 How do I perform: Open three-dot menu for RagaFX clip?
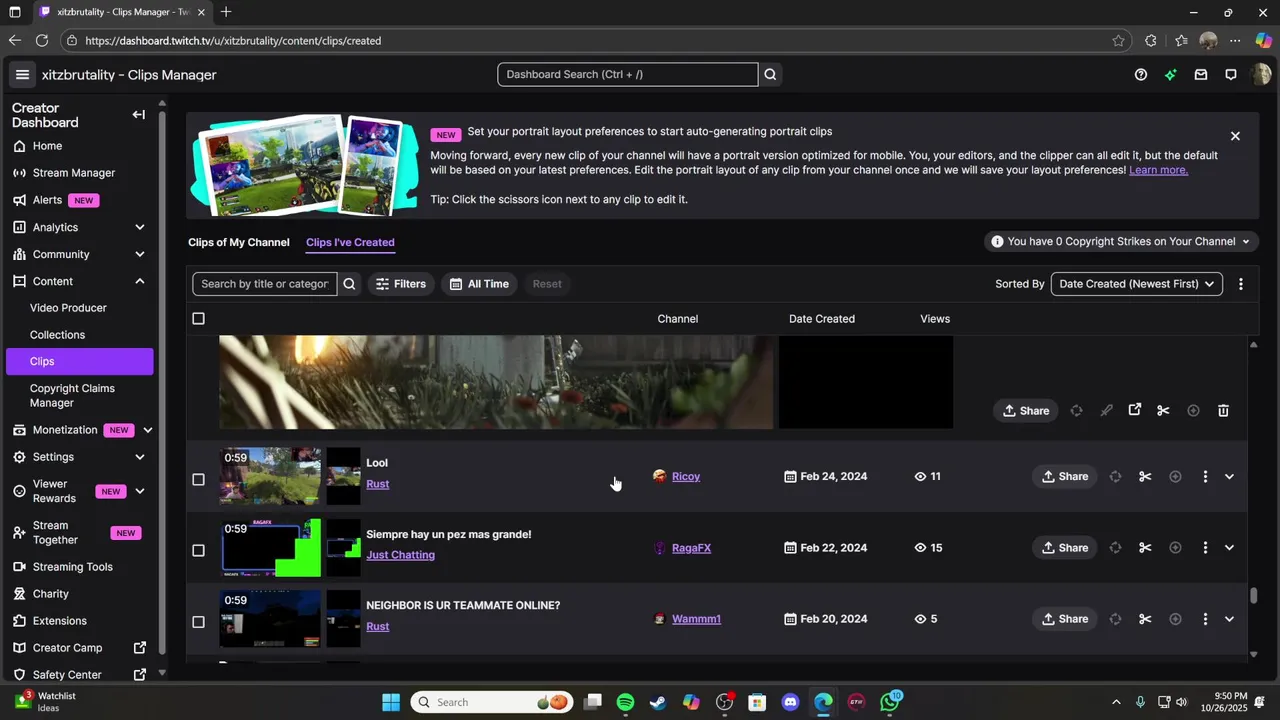point(1205,548)
